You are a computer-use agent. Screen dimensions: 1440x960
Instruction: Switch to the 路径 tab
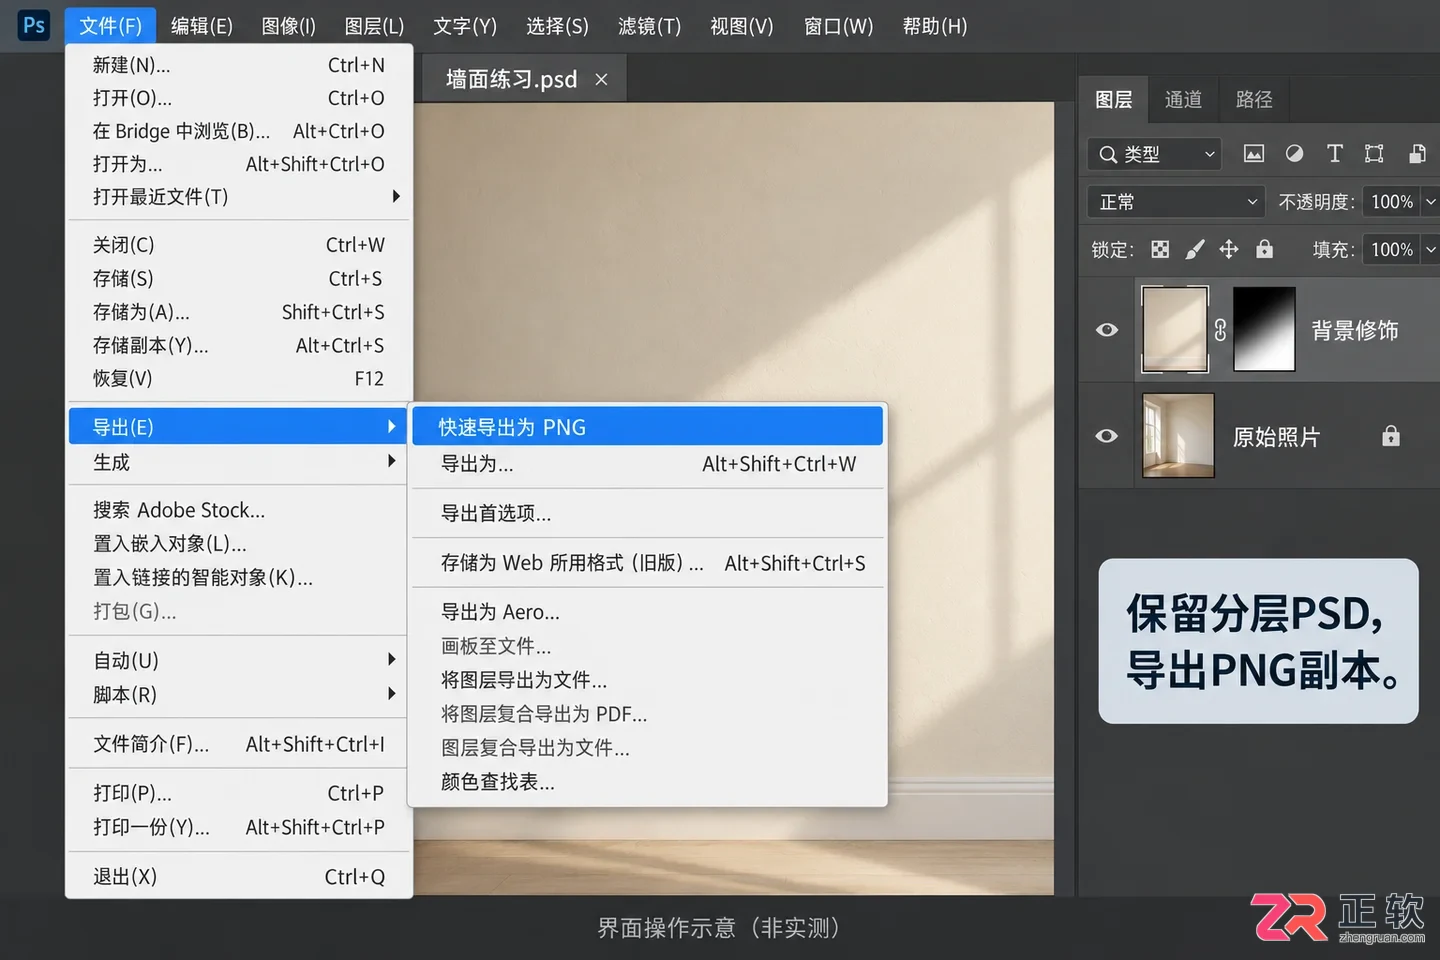coord(1254,99)
